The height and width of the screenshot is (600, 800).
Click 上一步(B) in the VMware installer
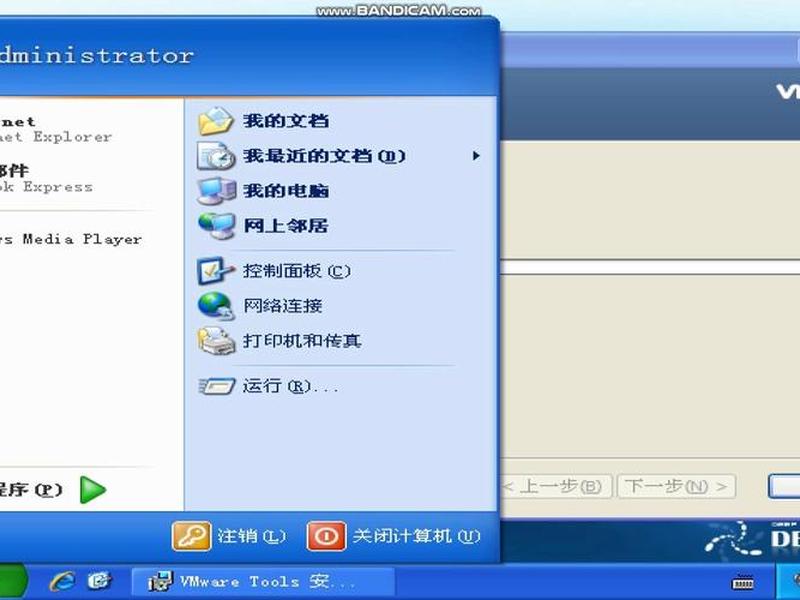556,486
